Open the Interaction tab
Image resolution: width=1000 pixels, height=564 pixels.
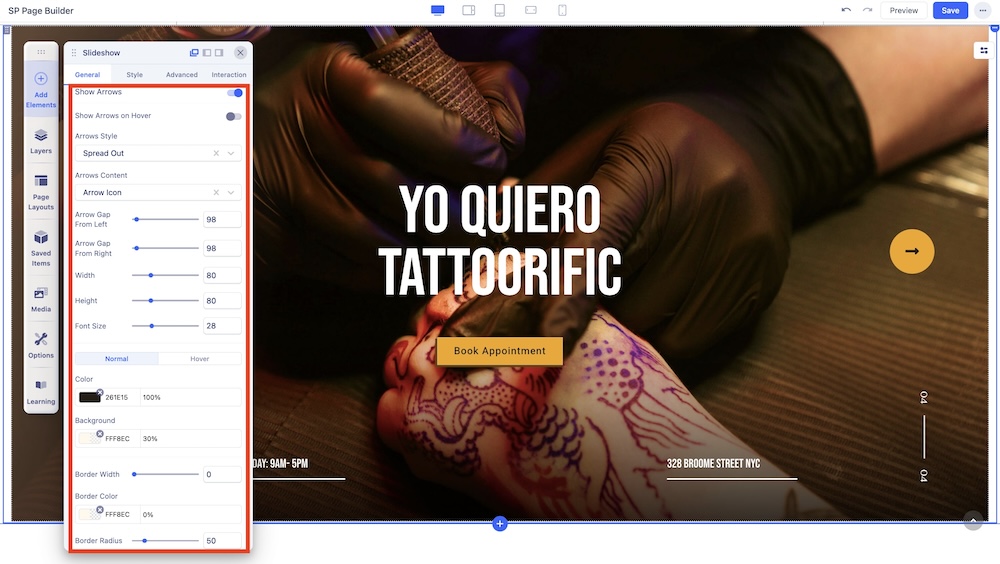229,75
